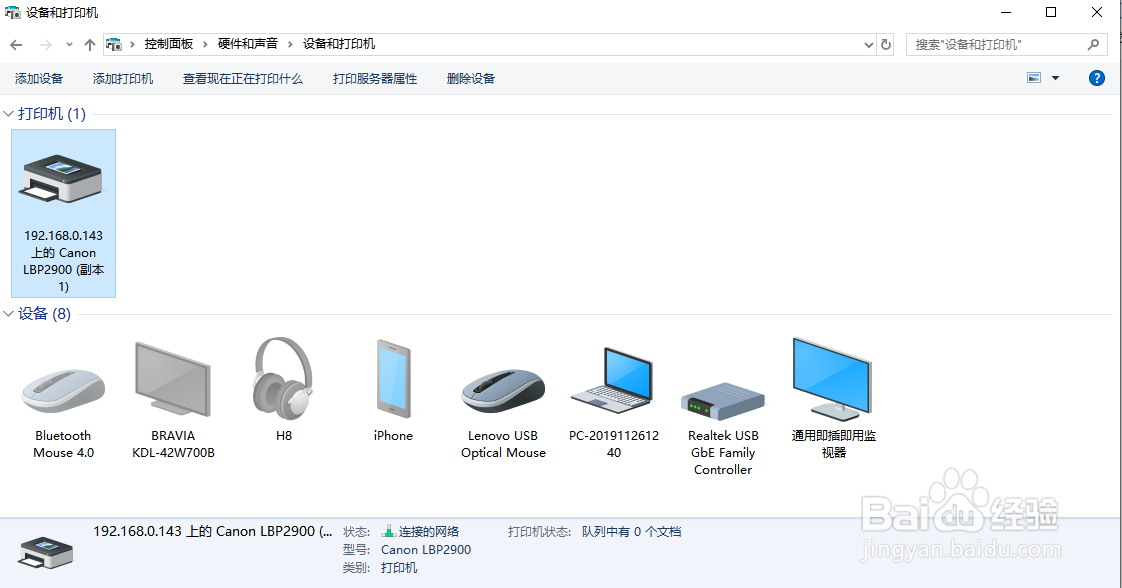Go up one level with Up arrow

click(89, 44)
